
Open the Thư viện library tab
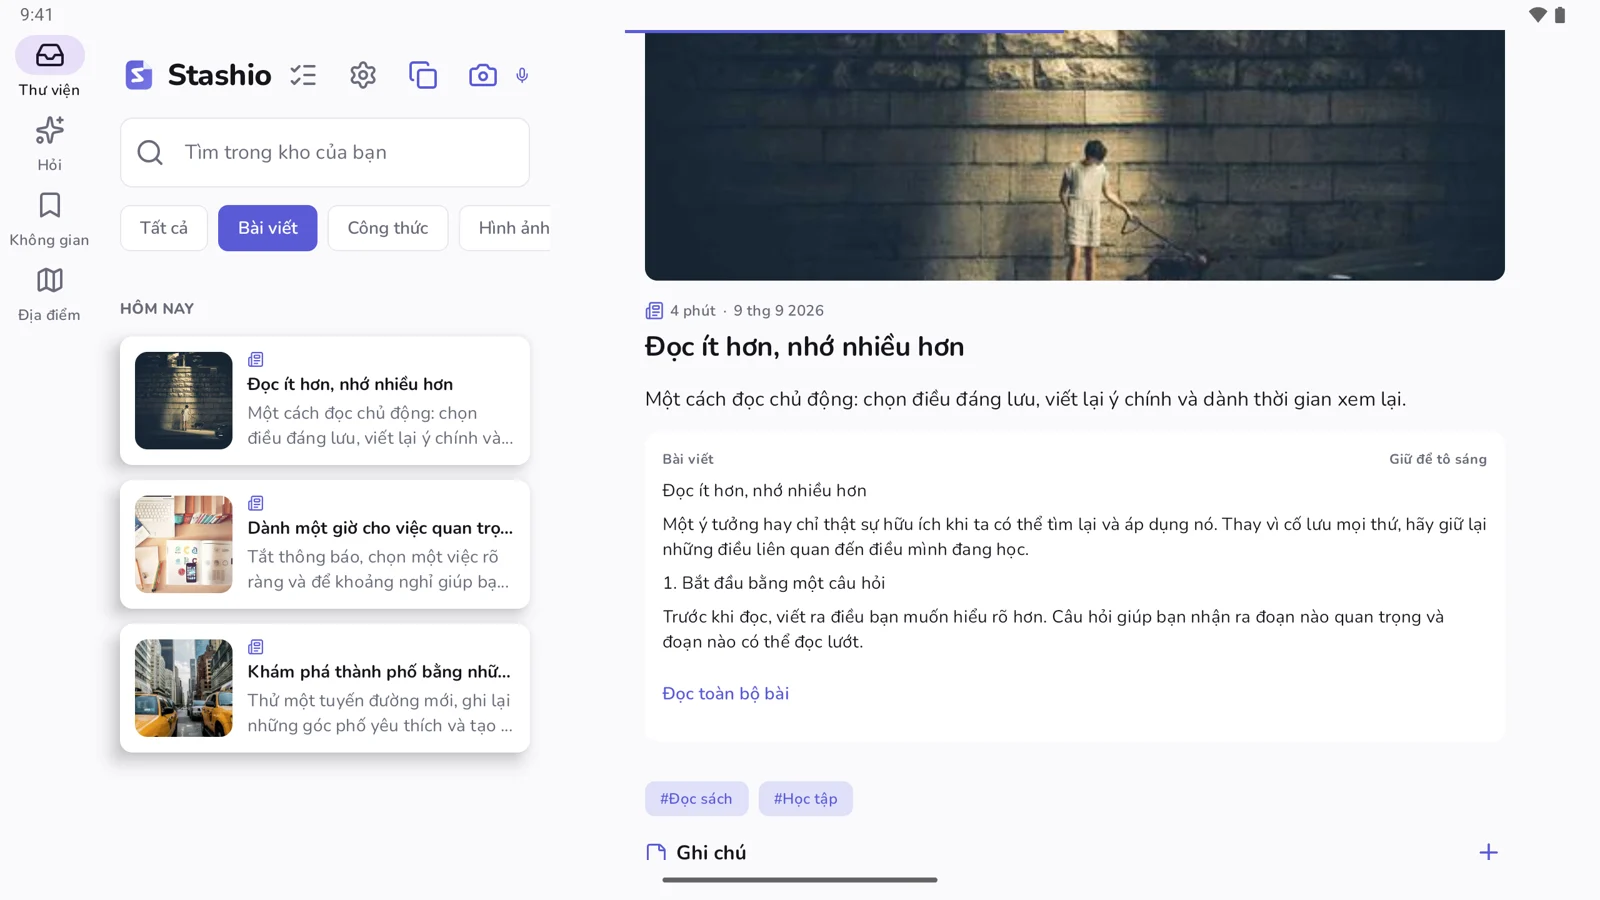(x=49, y=67)
